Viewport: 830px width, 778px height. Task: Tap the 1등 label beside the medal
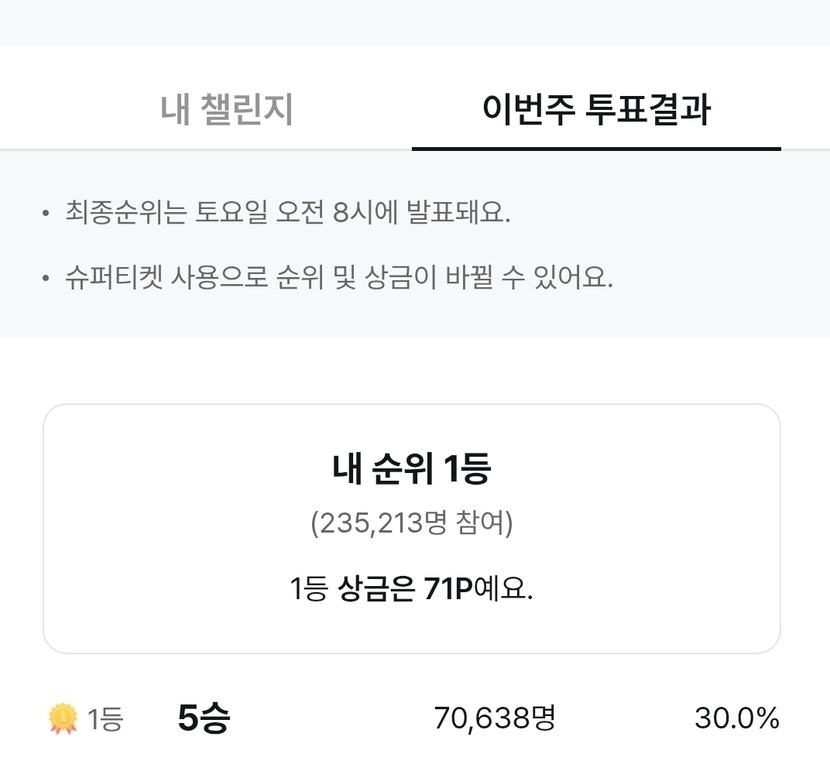tap(105, 718)
